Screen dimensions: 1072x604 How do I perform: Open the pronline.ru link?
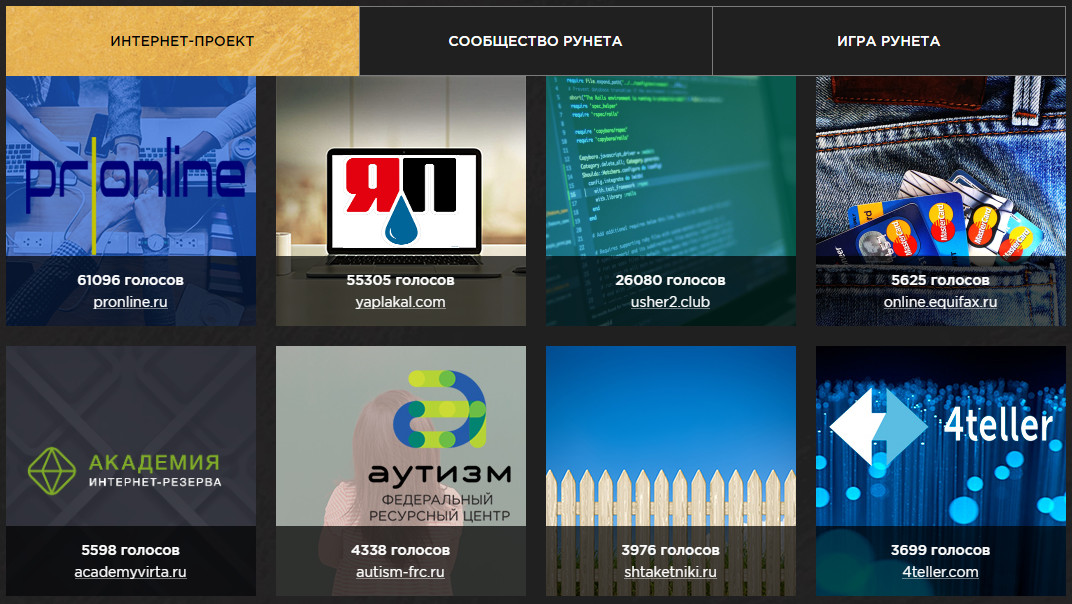coord(131,302)
